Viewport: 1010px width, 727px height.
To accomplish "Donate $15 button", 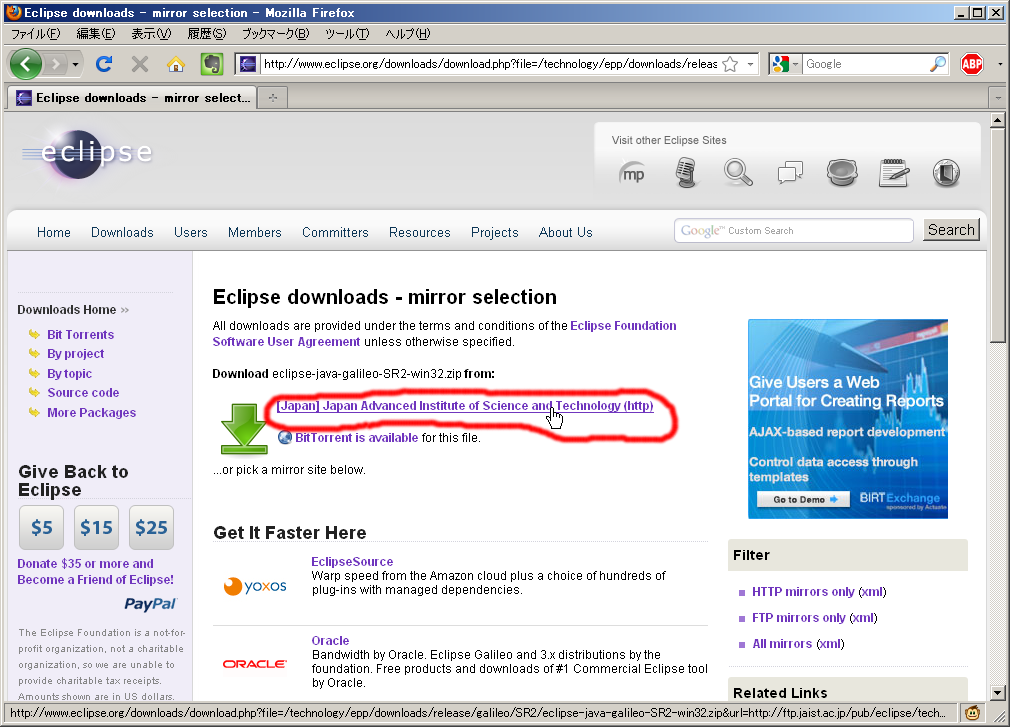I will [x=96, y=527].
